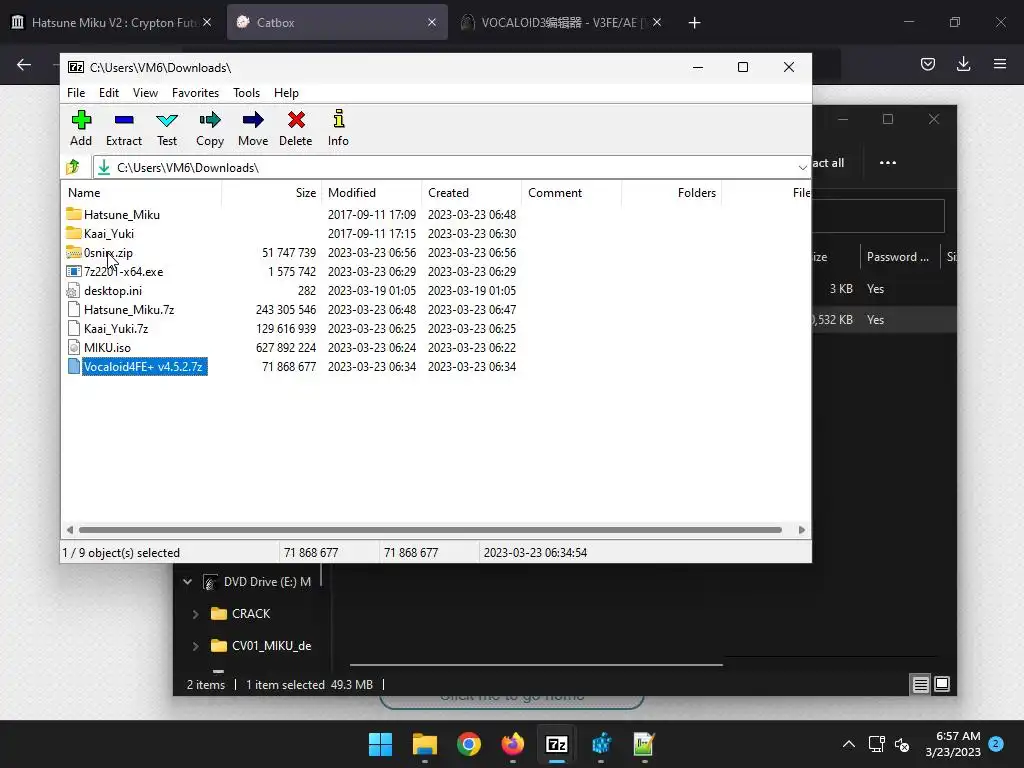Switch Explorer to large icons view

pyautogui.click(x=942, y=684)
